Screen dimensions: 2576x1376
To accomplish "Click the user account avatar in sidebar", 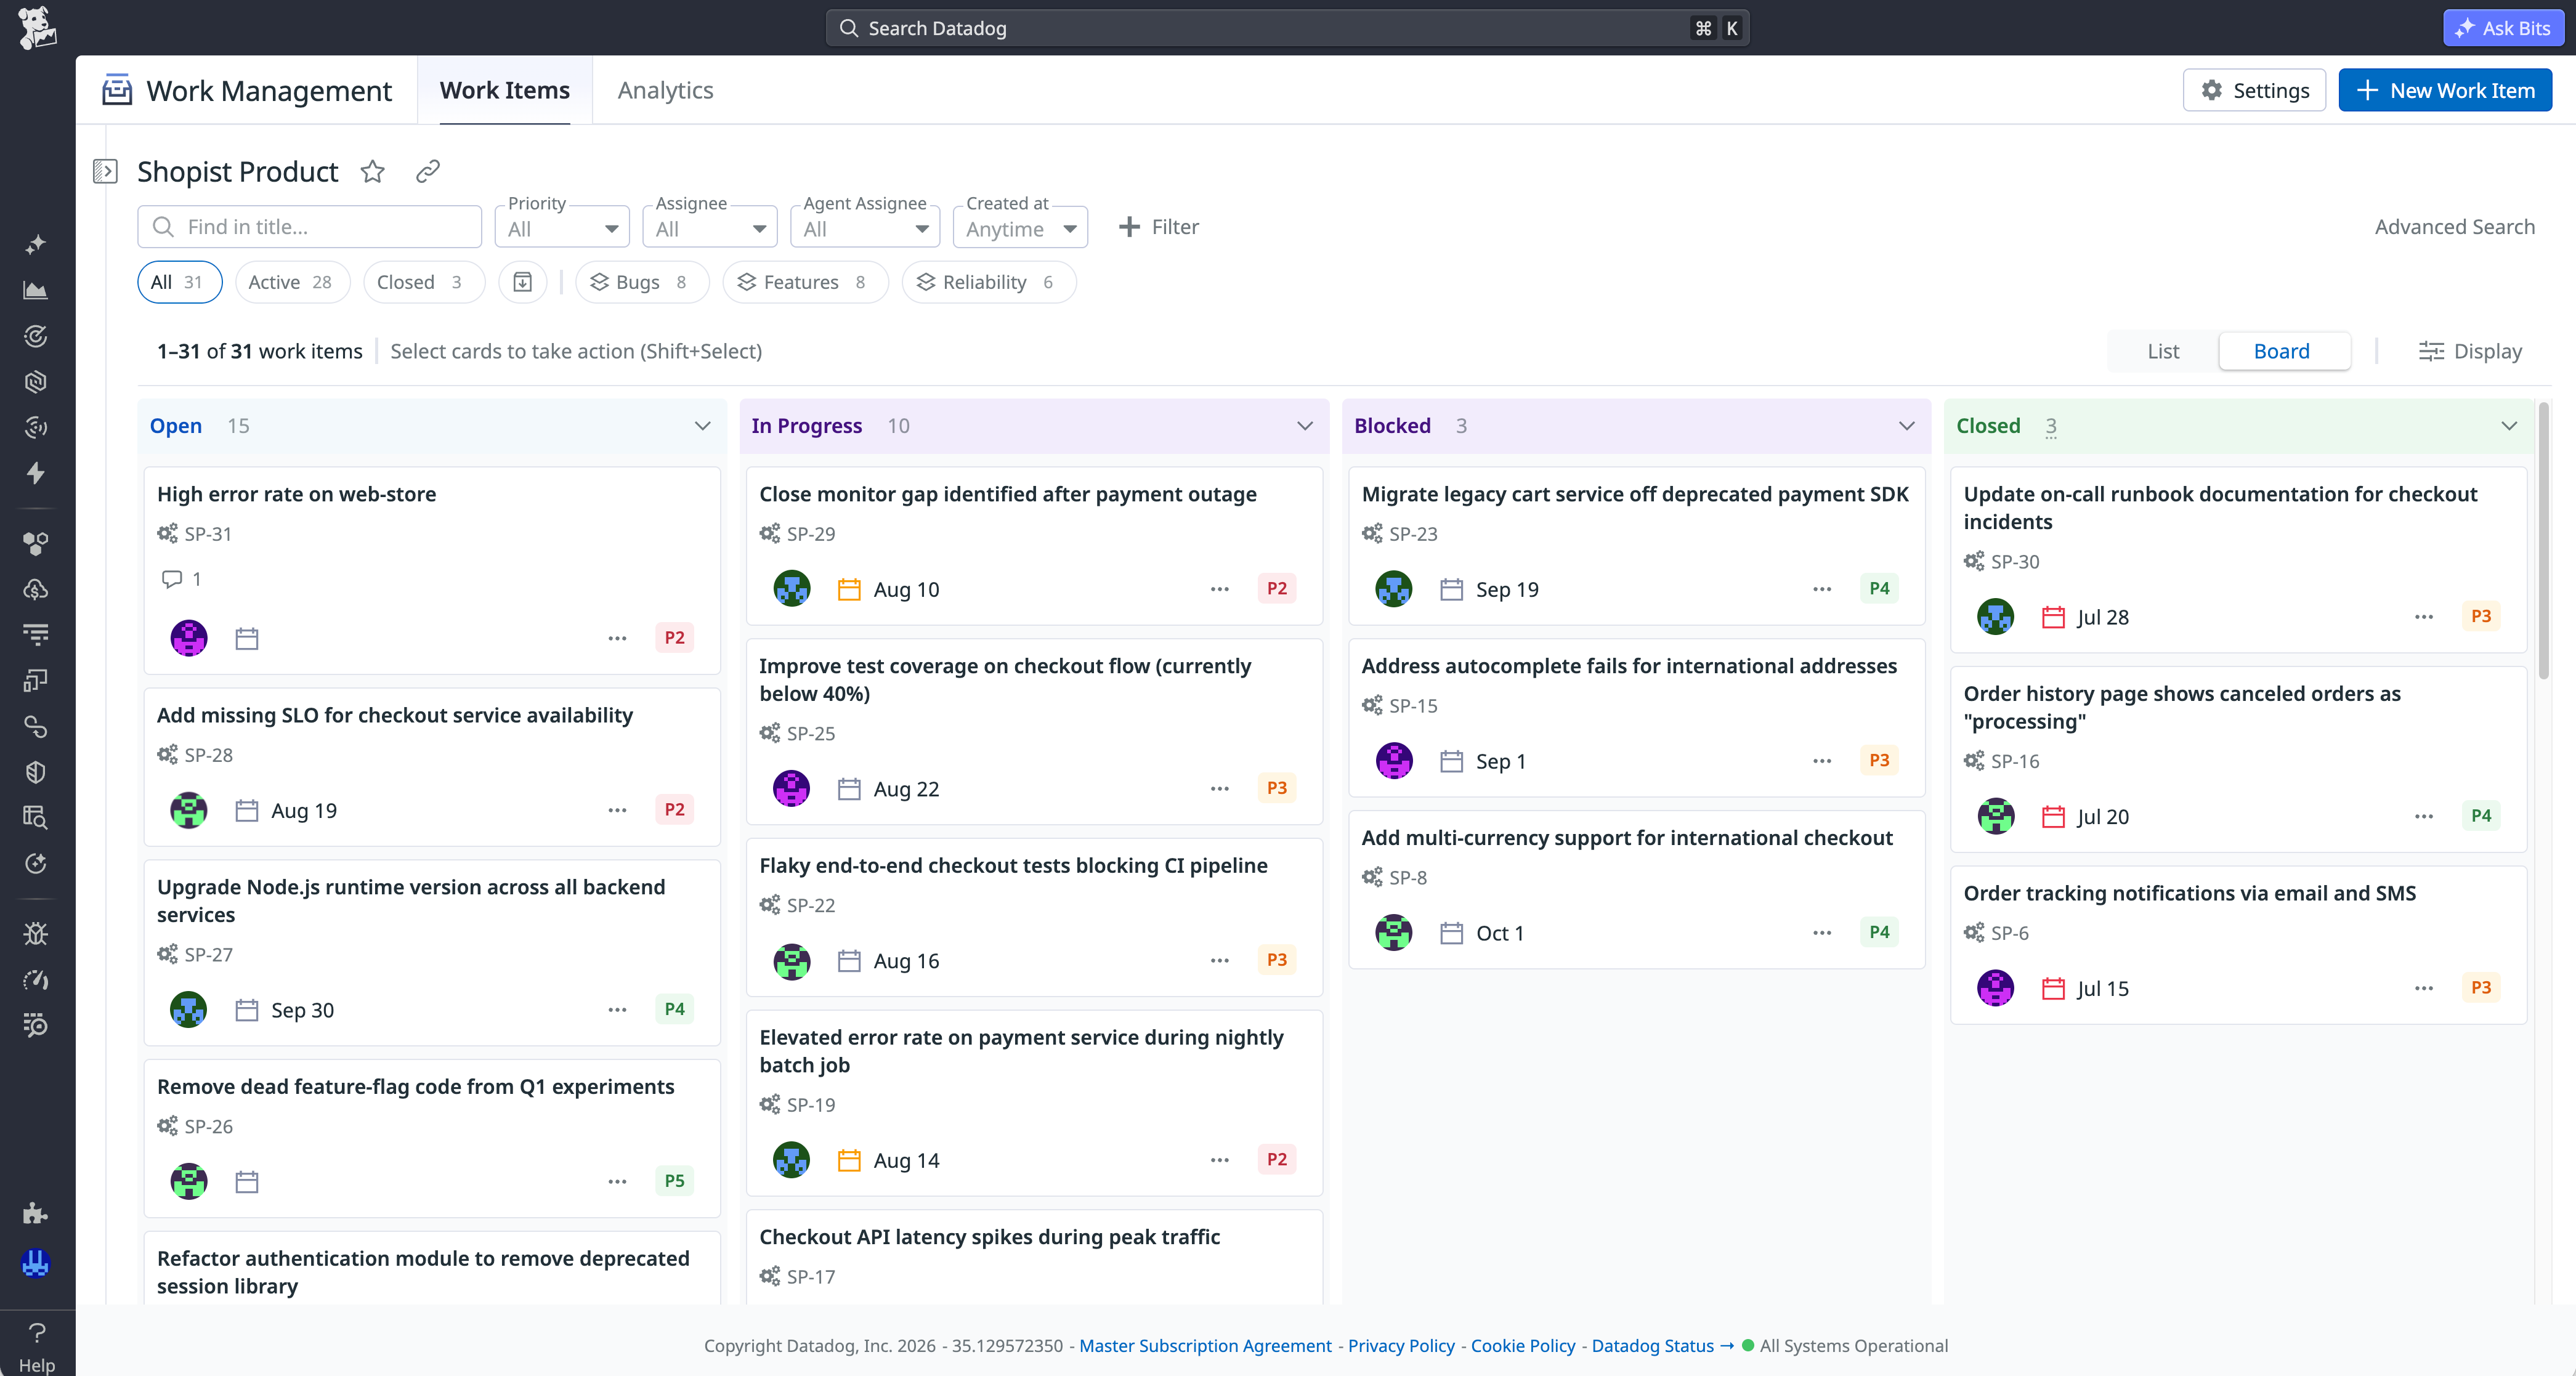I will 36,1263.
